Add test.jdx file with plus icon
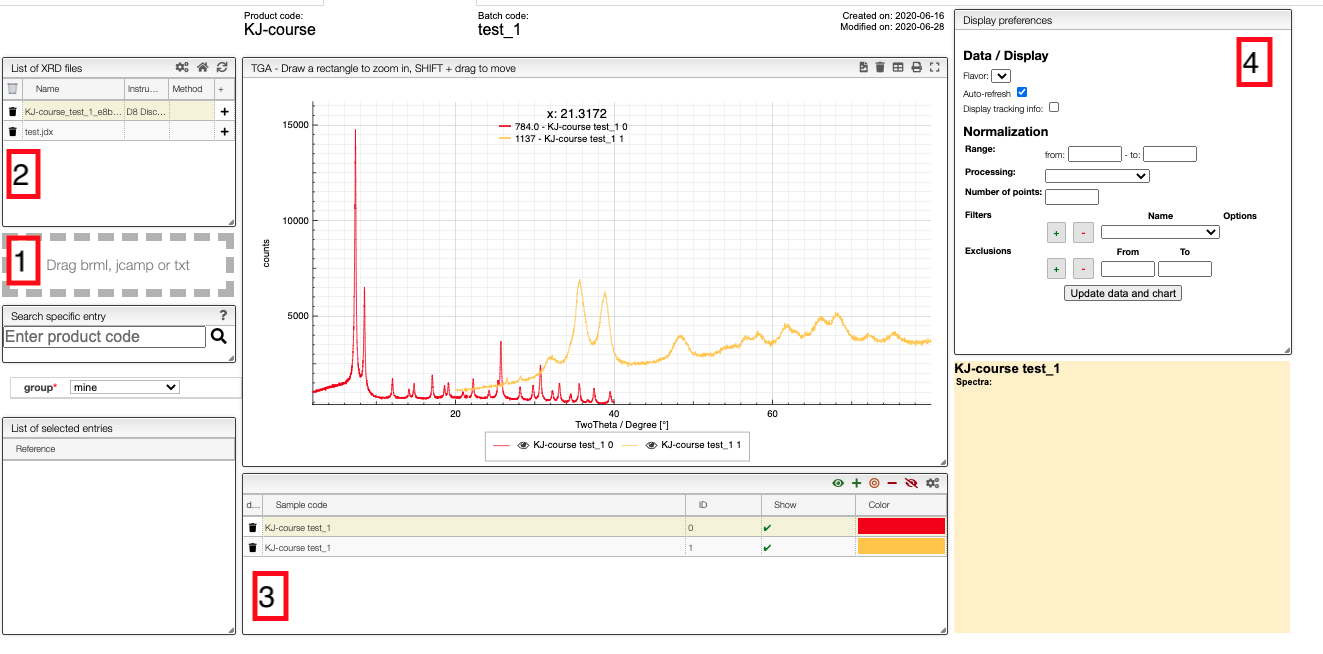 pyautogui.click(x=224, y=131)
